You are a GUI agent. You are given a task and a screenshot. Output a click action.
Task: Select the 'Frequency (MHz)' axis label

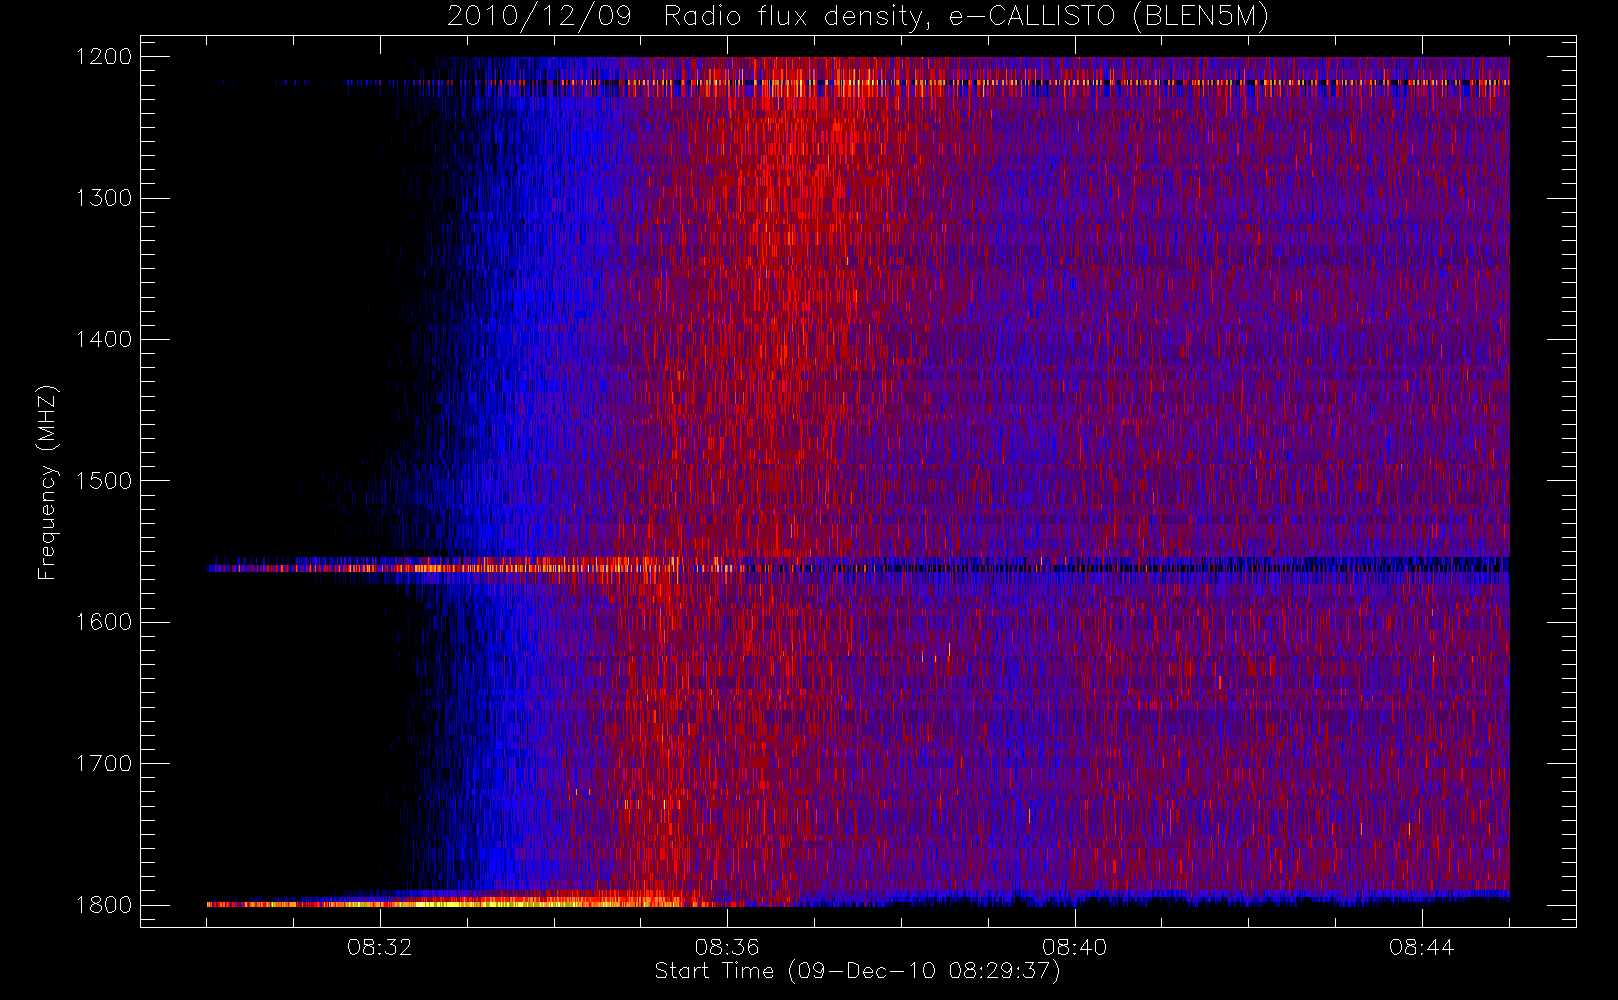(47, 482)
